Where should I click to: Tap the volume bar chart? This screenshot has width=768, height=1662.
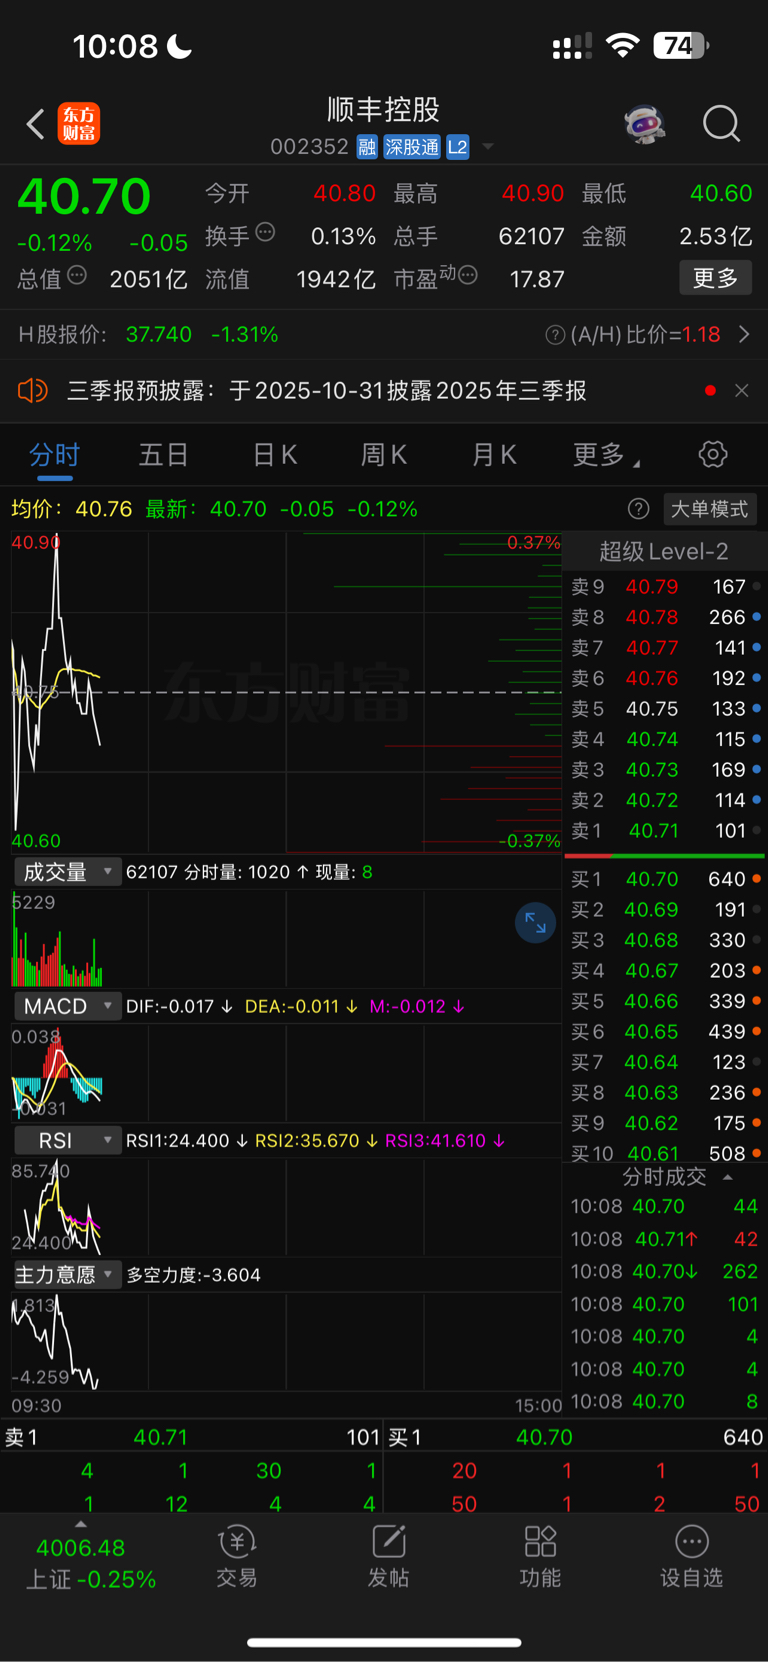click(286, 938)
